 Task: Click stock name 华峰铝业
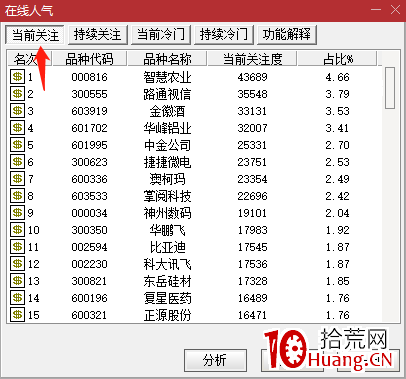pos(167,128)
